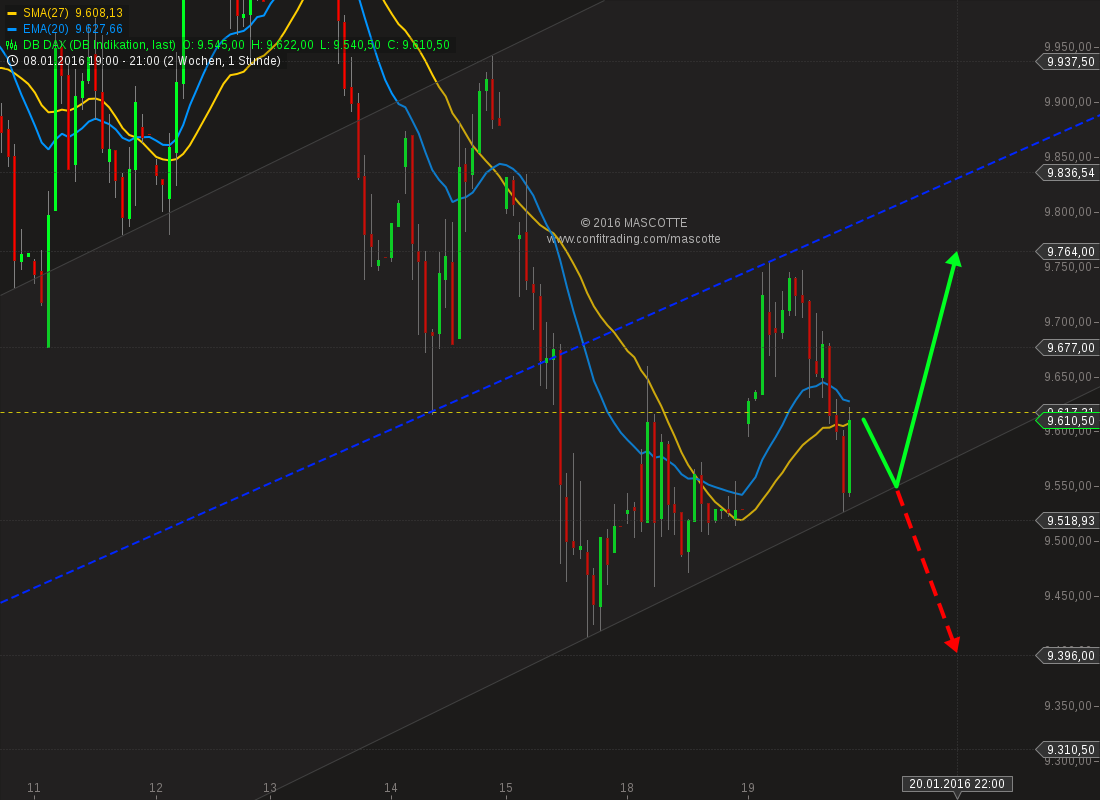
Task: Click the date label 14 on time axis
Action: point(391,788)
